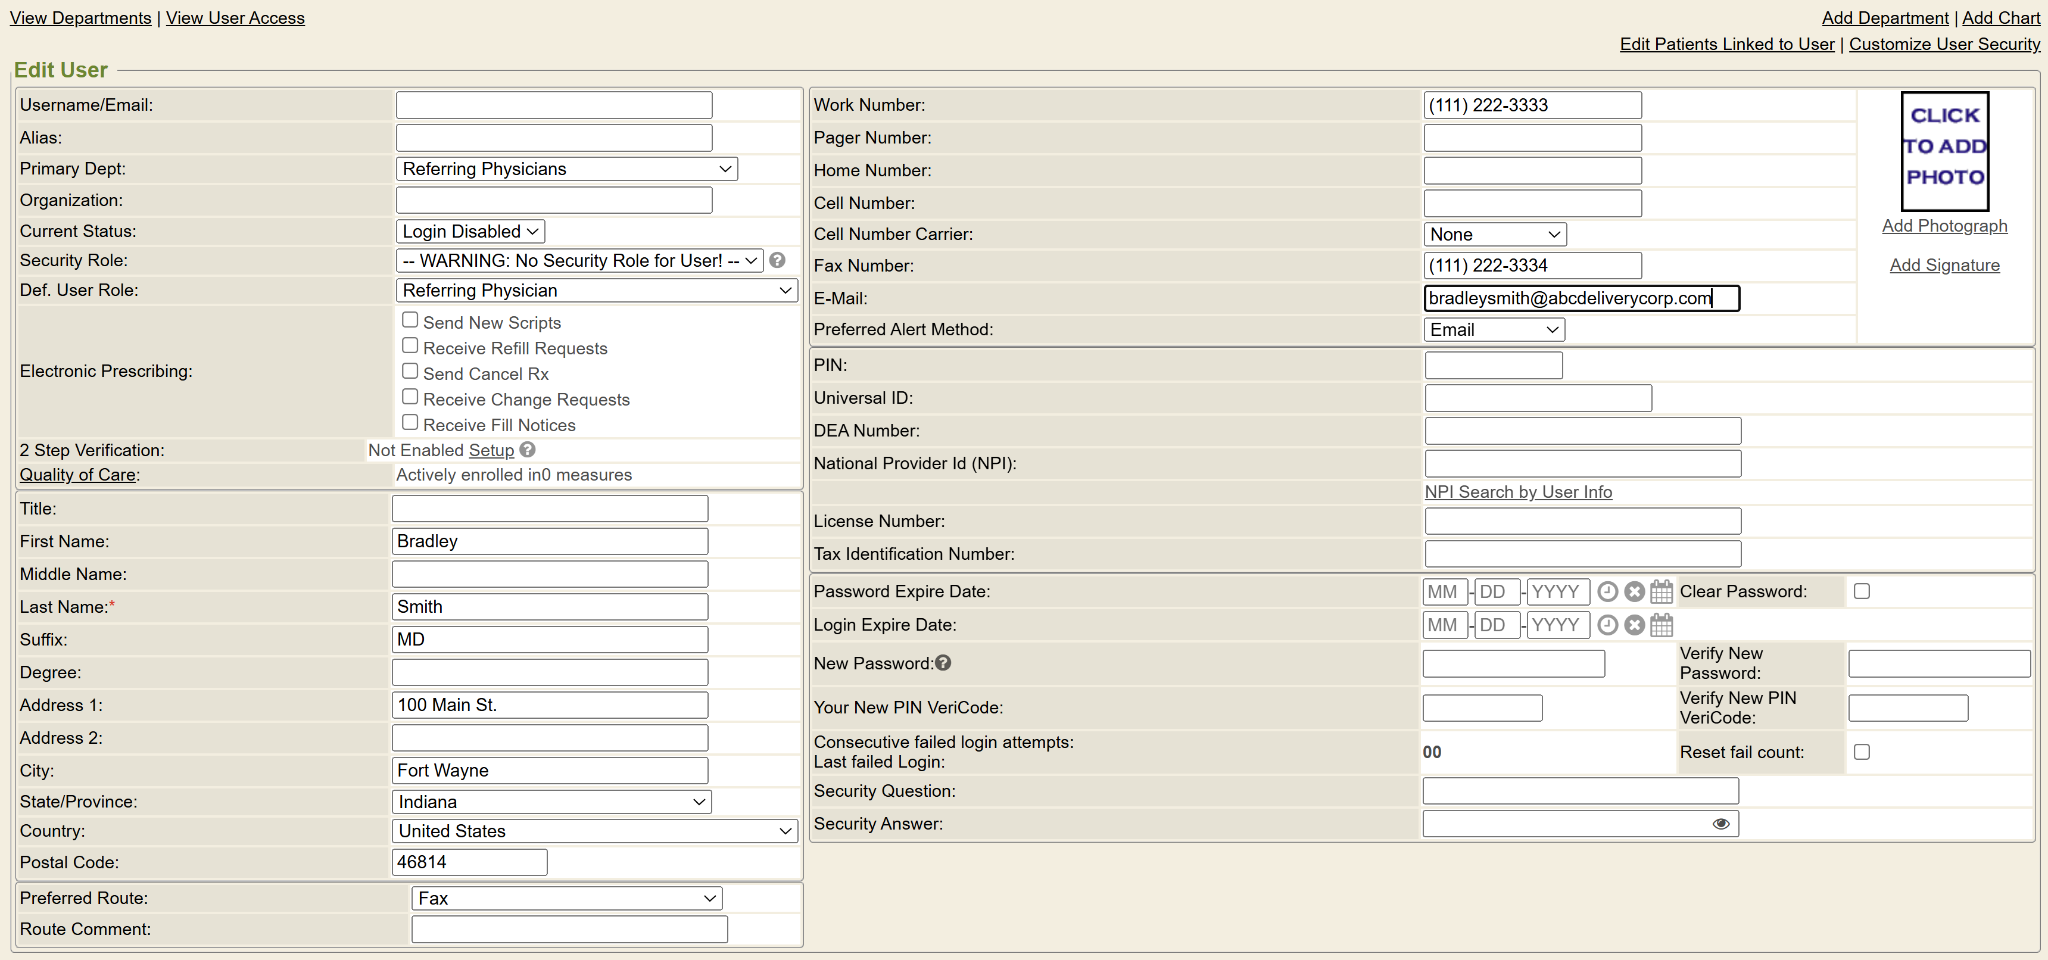2048x960 pixels.
Task: Open the Login Expire Date calendar picker
Action: [x=1661, y=625]
